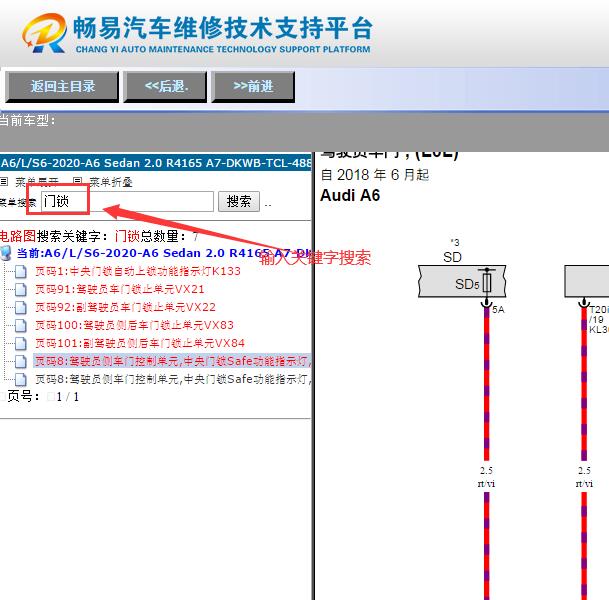
Task: Open 页码101:副驾驶员侧后车门锁止单元VX84
Action: point(140,343)
